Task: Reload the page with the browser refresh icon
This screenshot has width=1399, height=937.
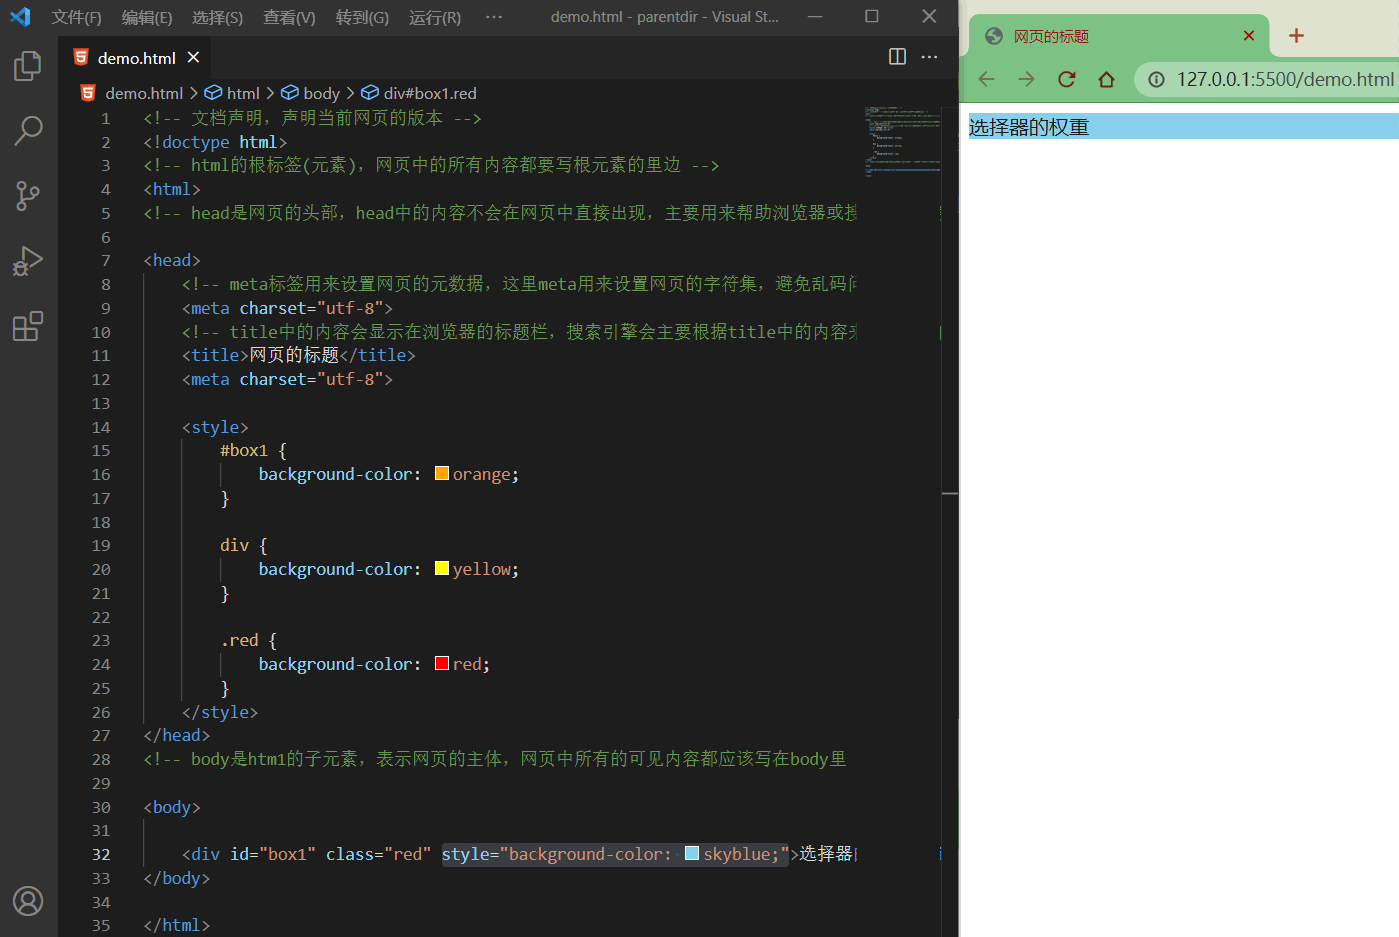Action: coord(1066,79)
